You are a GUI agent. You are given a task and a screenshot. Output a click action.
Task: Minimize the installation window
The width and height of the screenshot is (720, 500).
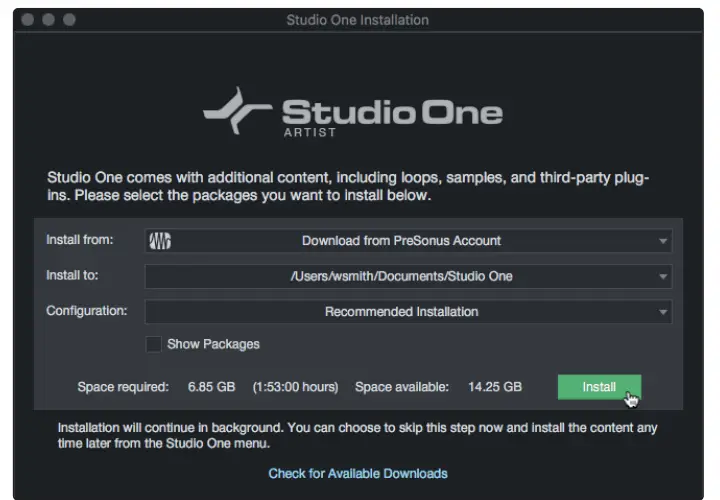(x=48, y=20)
